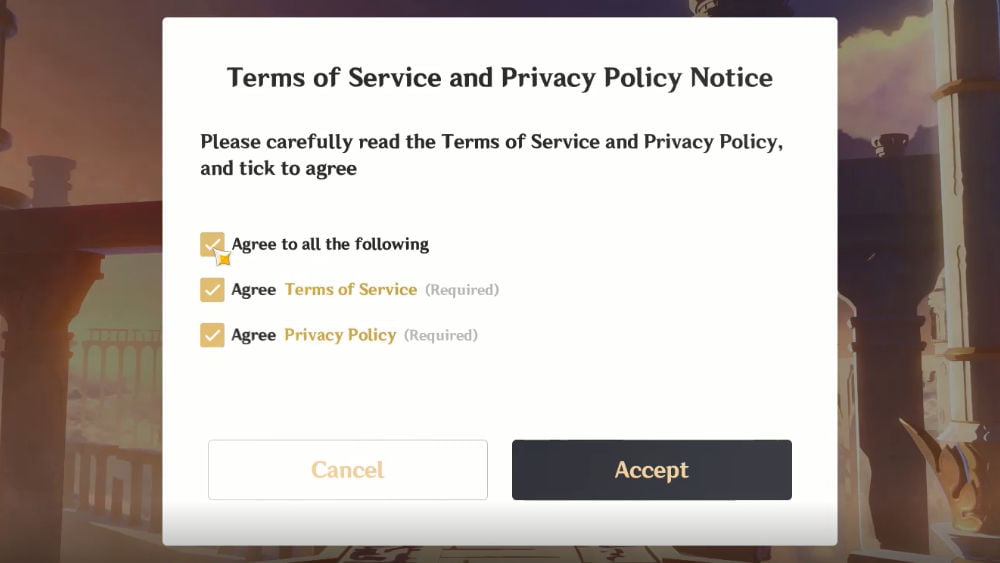
Task: Toggle the Agree to all the following checkbox
Action: click(212, 244)
